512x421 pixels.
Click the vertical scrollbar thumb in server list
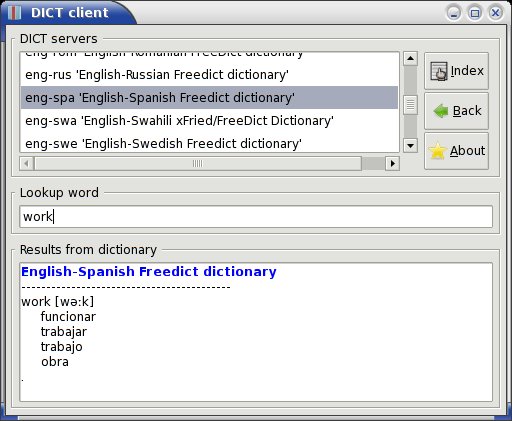410,105
